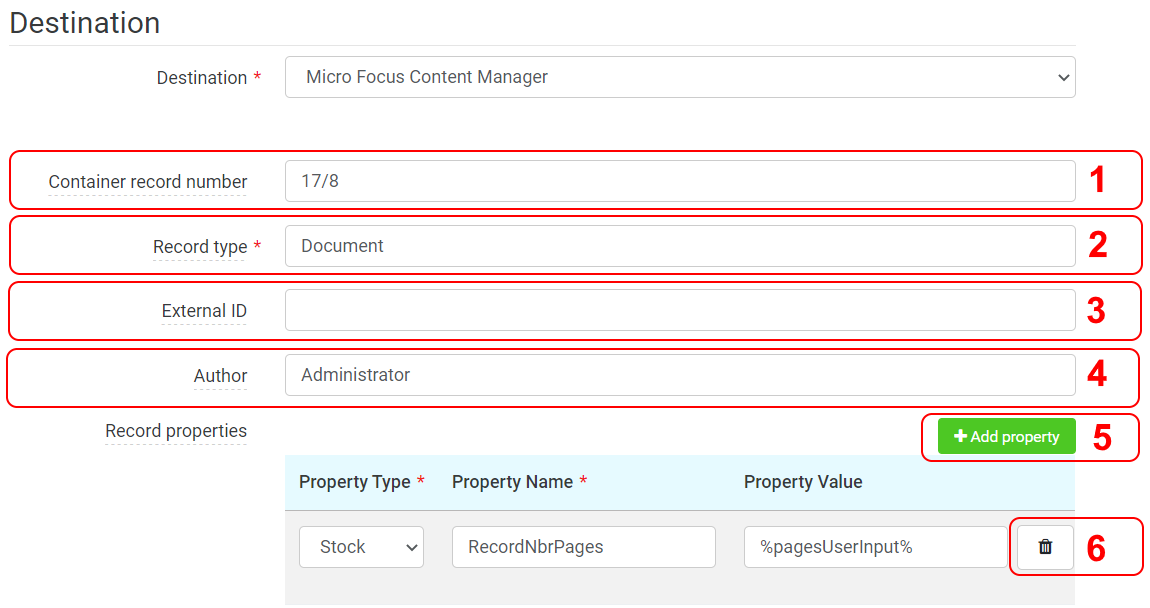Click the Record properties label

(176, 431)
